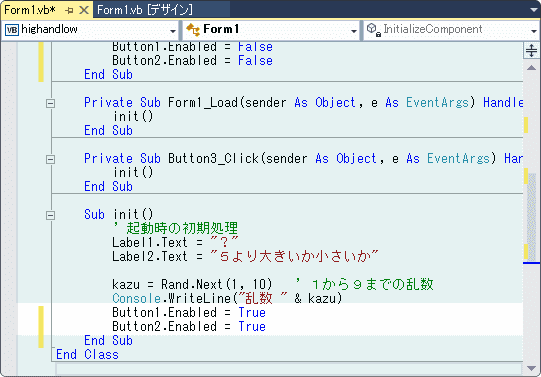The height and width of the screenshot is (377, 541).
Task: Click the string "５より大きいか小さいか"
Action: tap(294, 256)
